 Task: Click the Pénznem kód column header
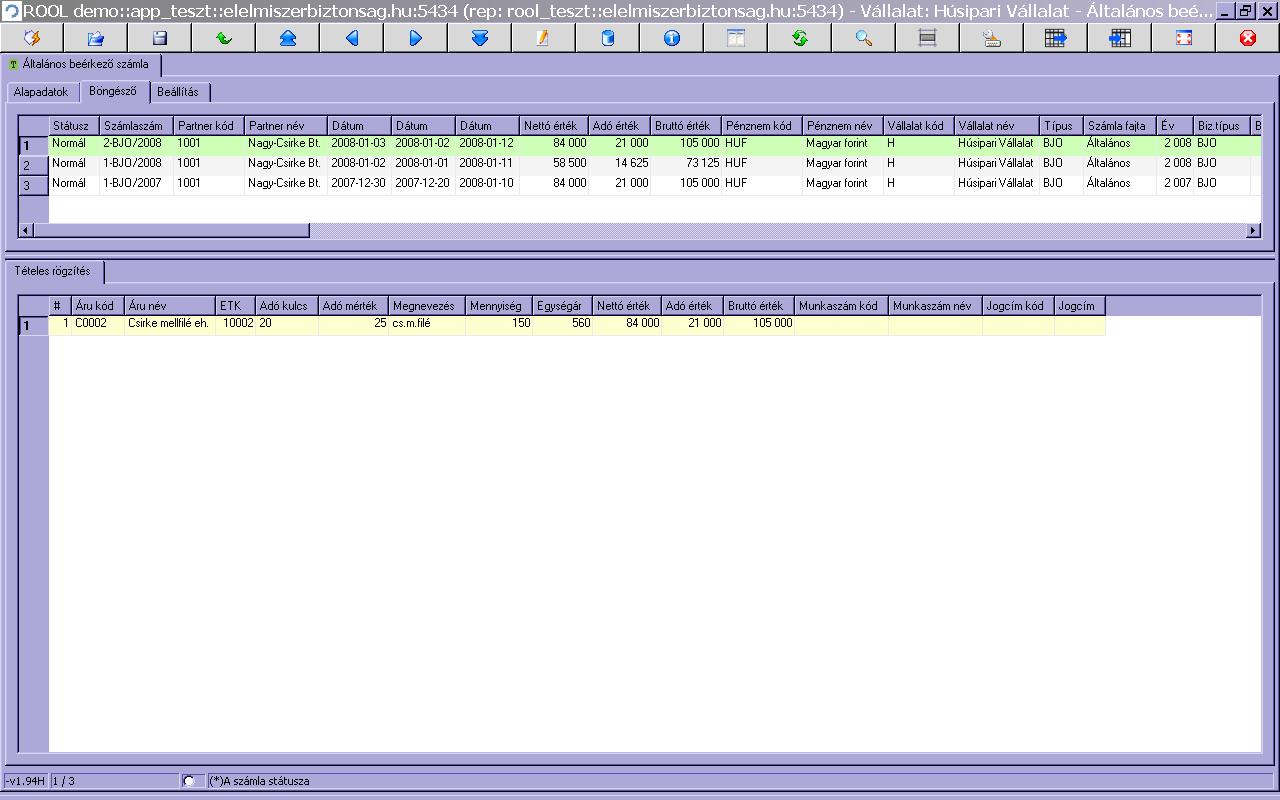[x=762, y=126]
